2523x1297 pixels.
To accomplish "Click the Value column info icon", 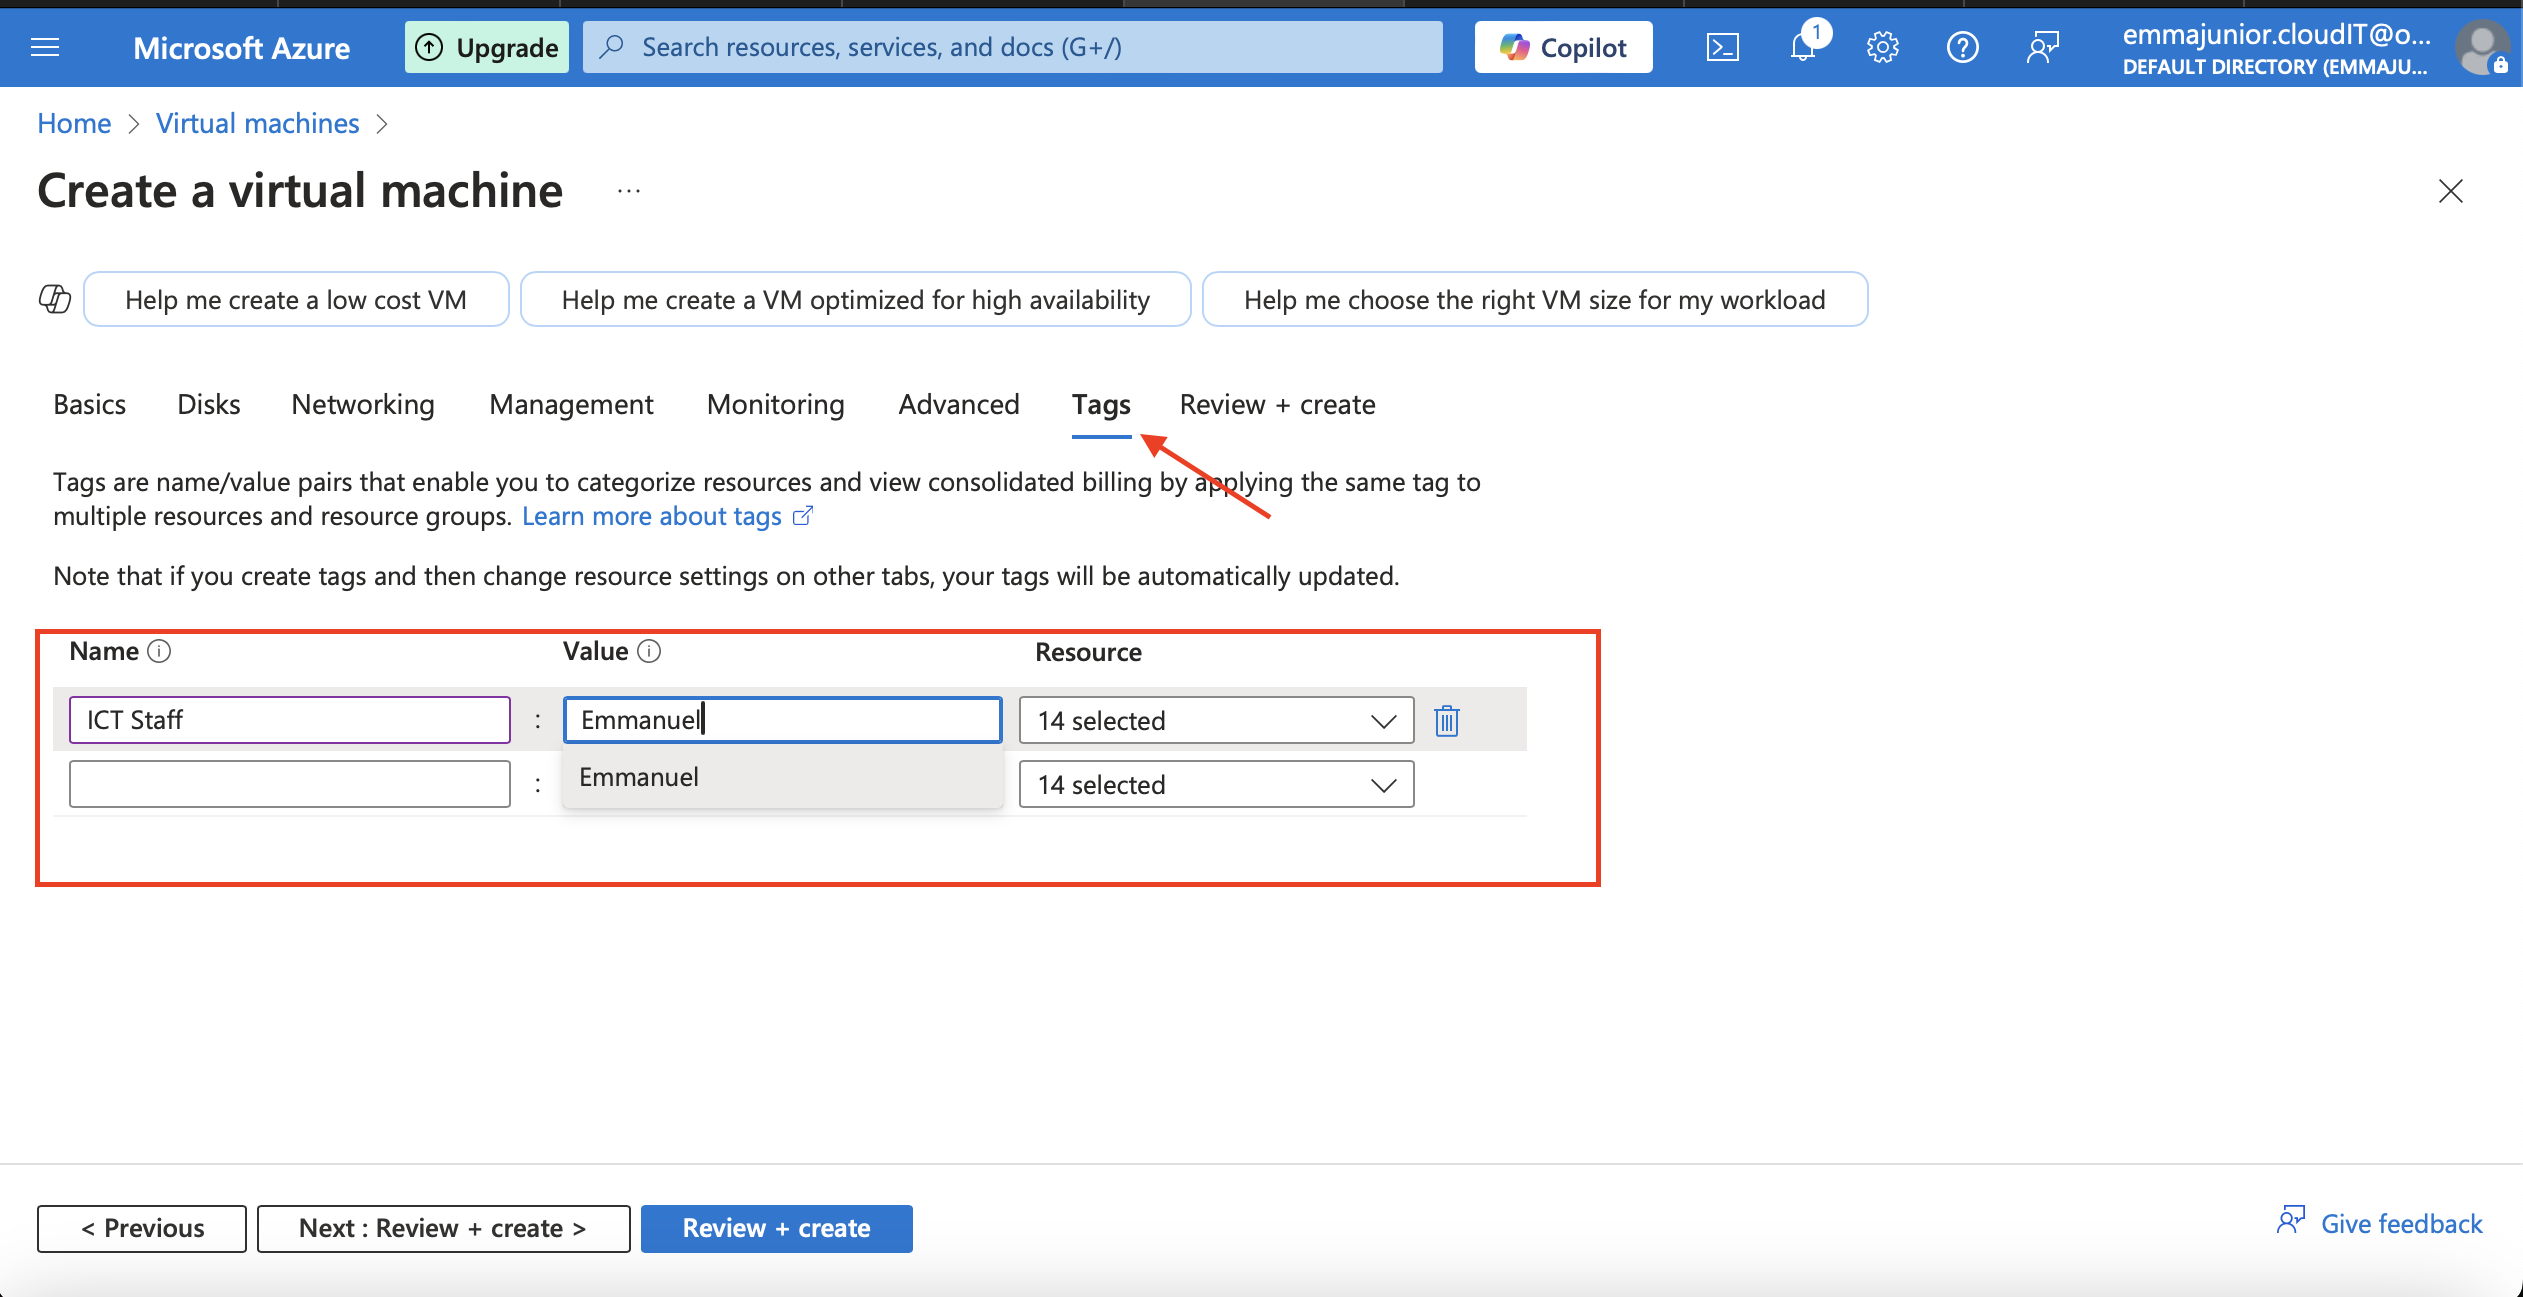I will (x=649, y=651).
